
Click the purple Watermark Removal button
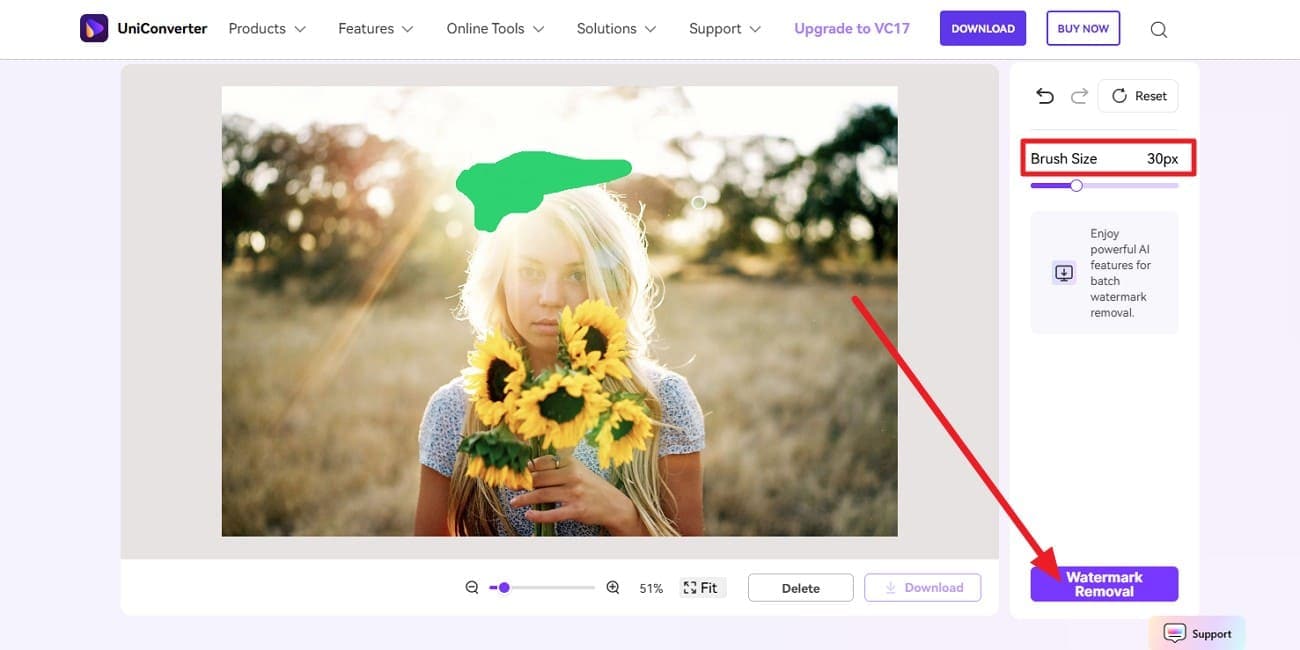tap(1104, 583)
